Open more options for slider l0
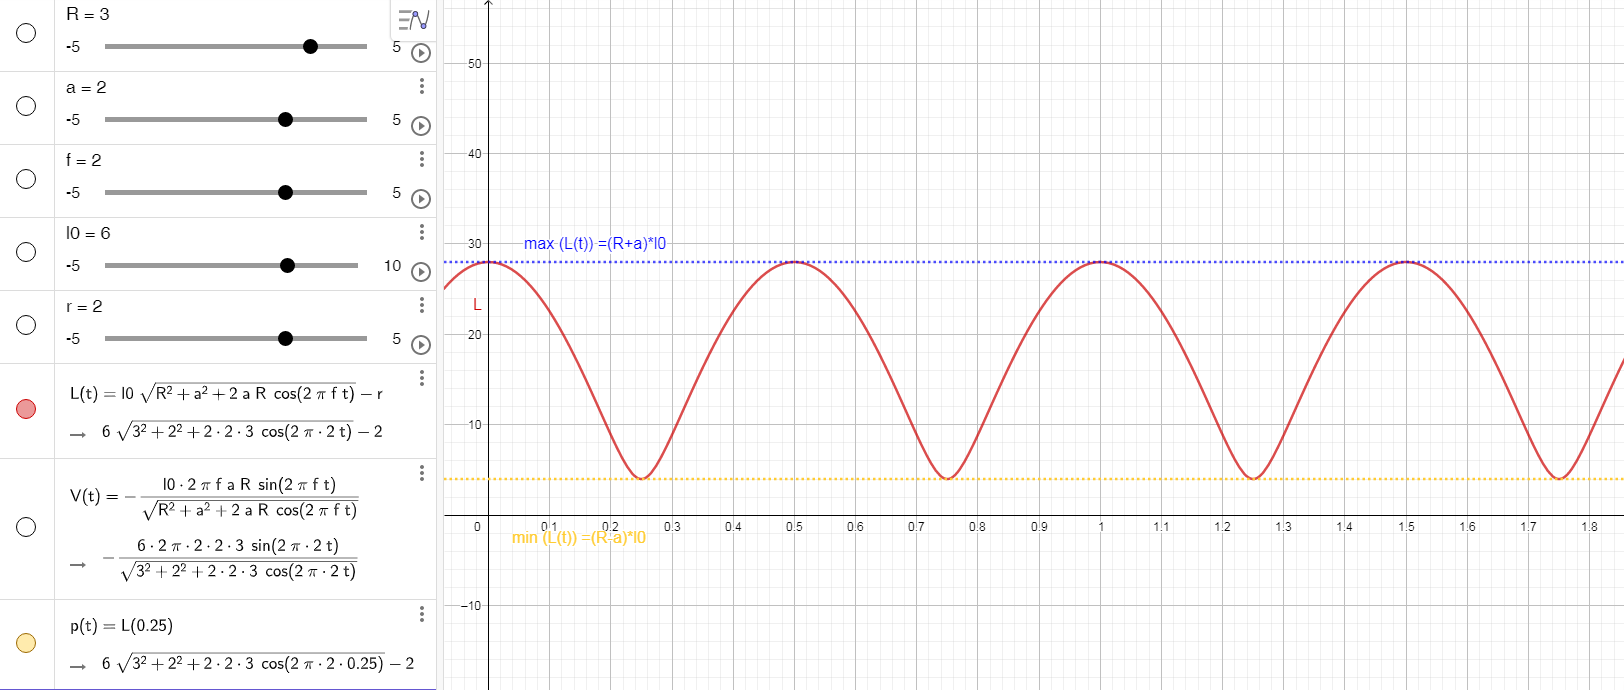Image resolution: width=1624 pixels, height=690 pixels. point(421,232)
